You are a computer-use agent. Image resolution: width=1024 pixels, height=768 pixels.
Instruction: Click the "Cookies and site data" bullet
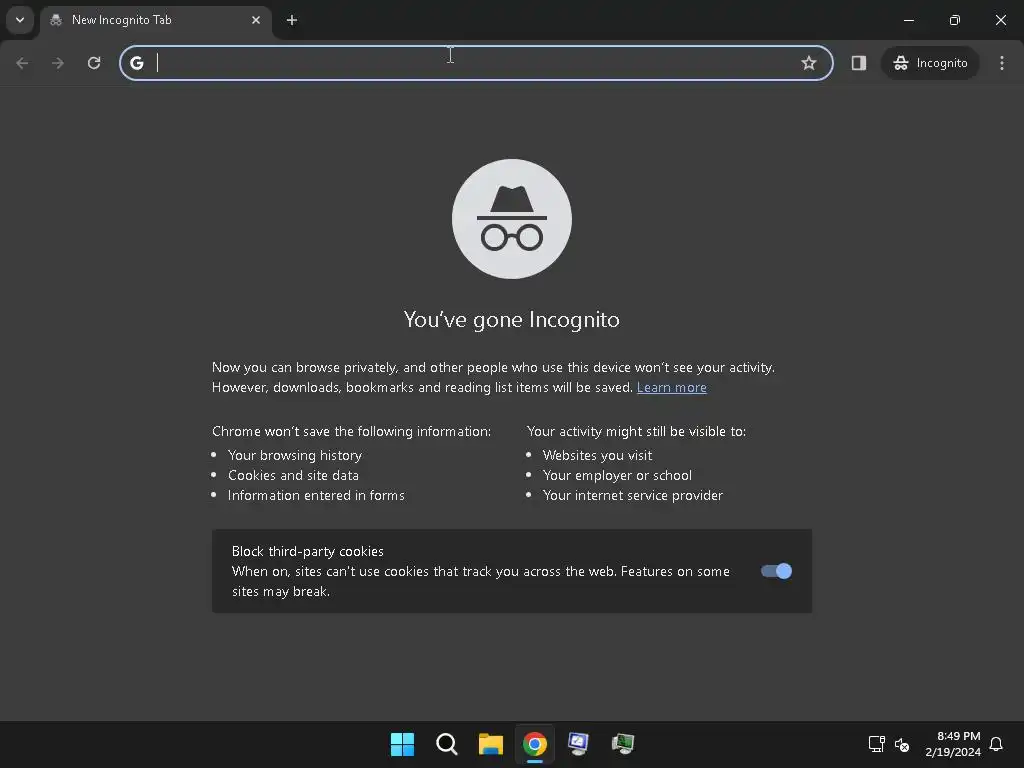(x=293, y=475)
